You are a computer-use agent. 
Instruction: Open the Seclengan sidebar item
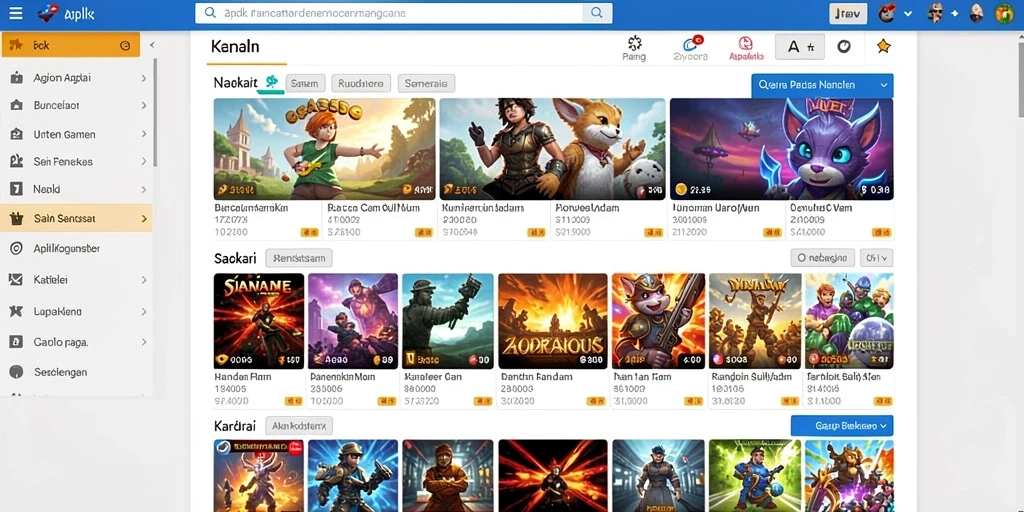click(76, 372)
